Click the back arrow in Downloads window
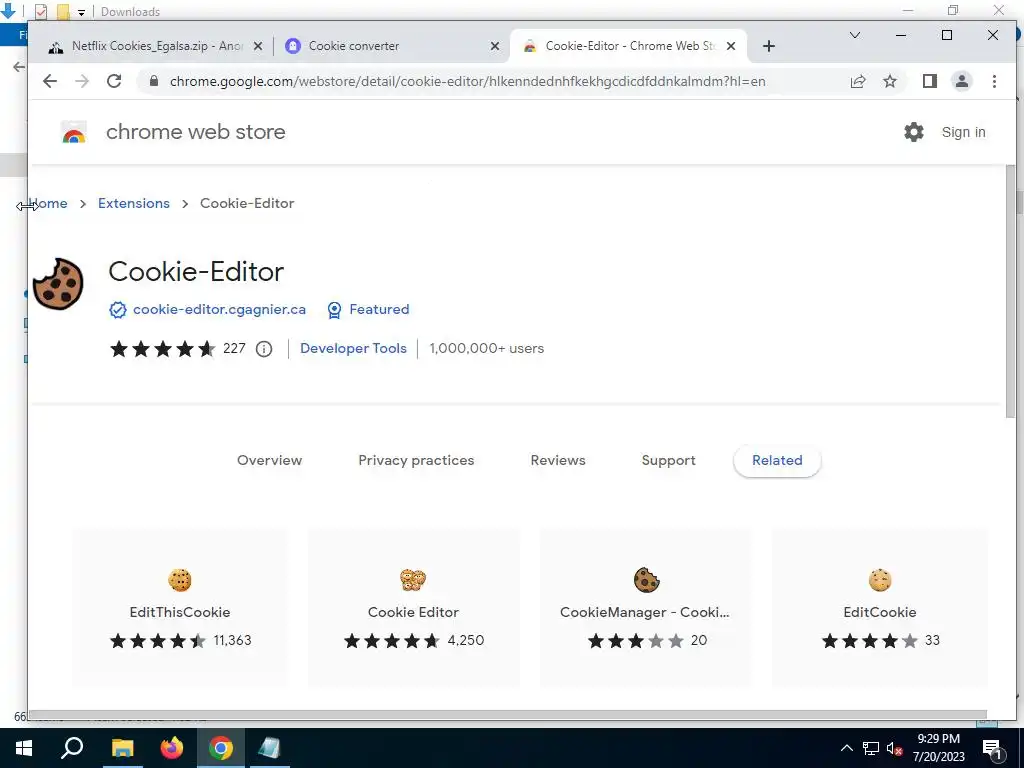The width and height of the screenshot is (1024, 768). 19,66
